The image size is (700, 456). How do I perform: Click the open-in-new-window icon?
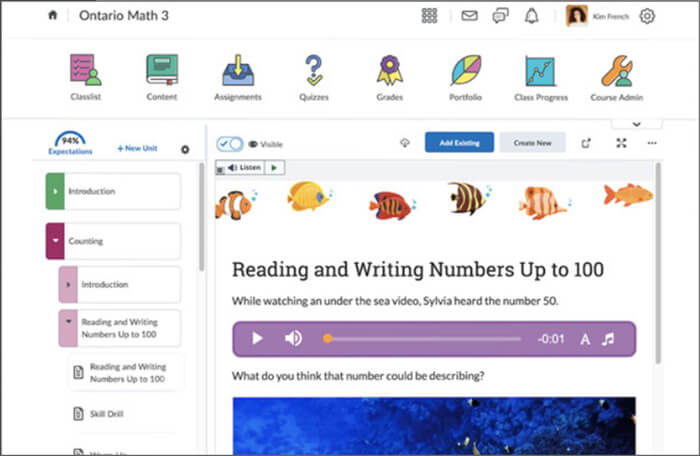click(x=586, y=143)
